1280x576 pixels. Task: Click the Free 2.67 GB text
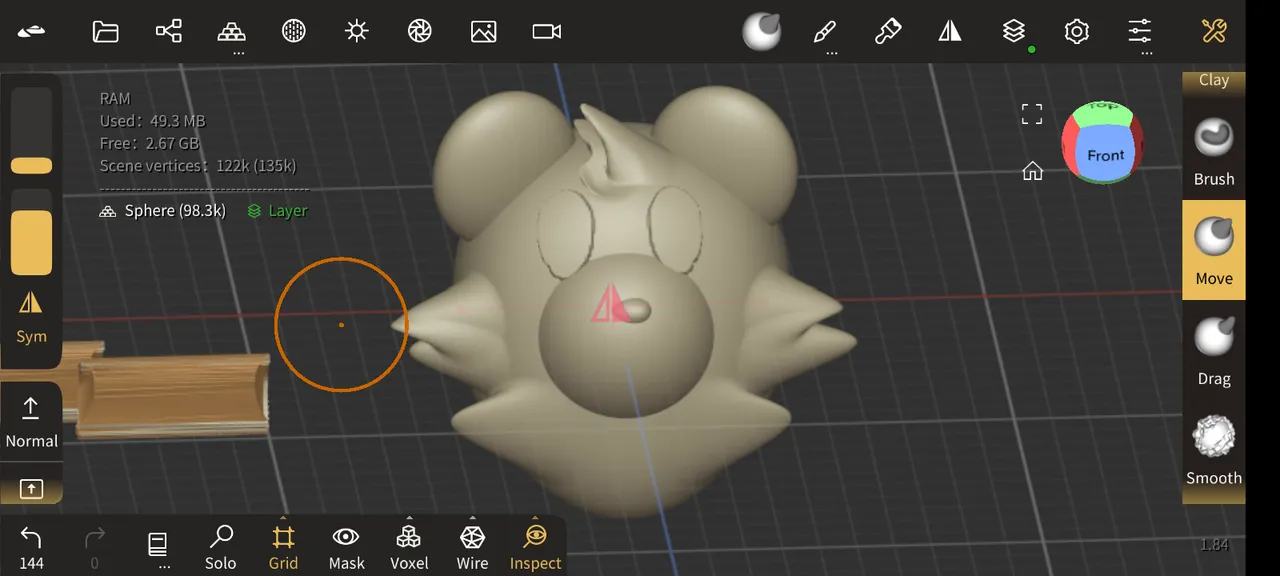coord(148,144)
